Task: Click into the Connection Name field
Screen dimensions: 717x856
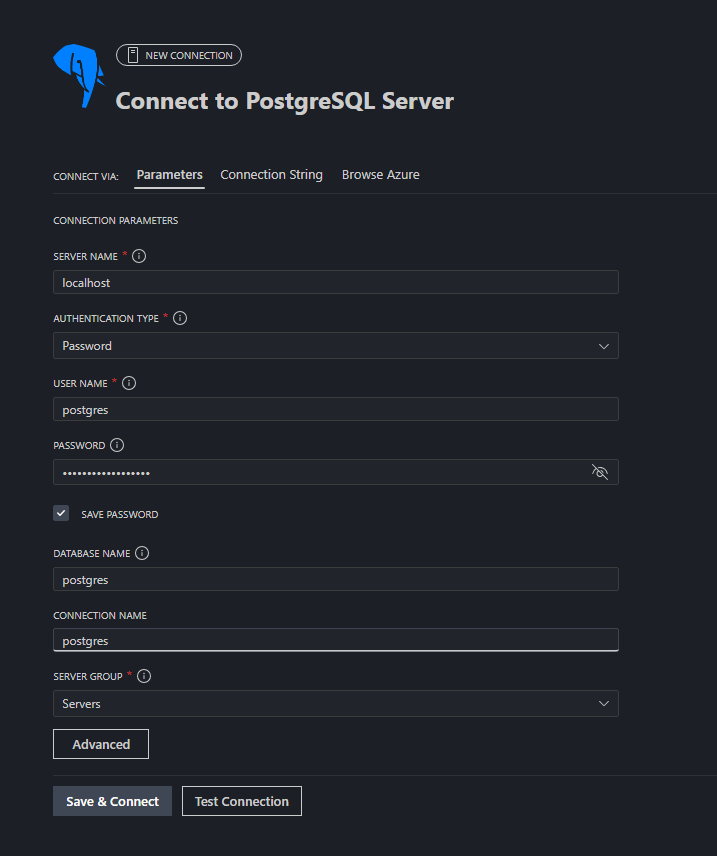Action: [336, 640]
